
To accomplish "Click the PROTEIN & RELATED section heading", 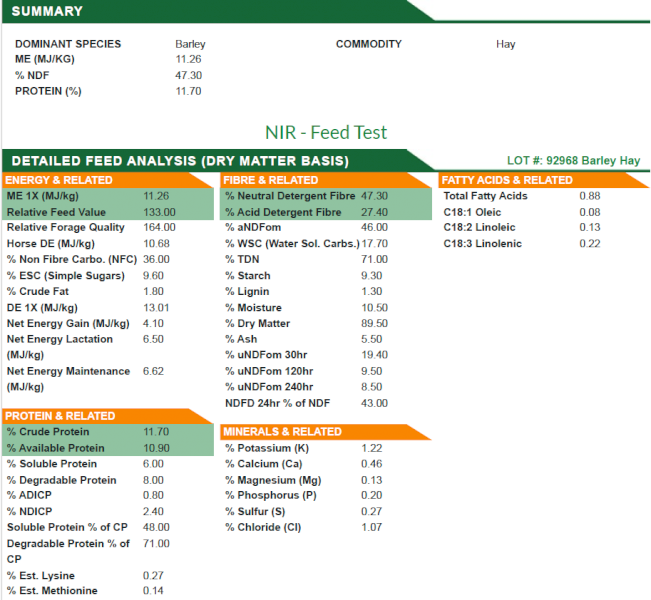I will coord(61,416).
